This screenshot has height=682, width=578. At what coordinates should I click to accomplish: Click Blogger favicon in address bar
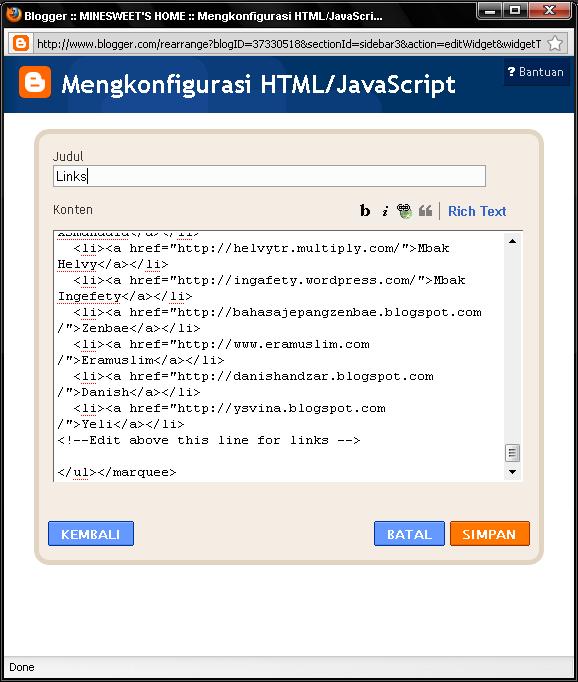[21, 43]
